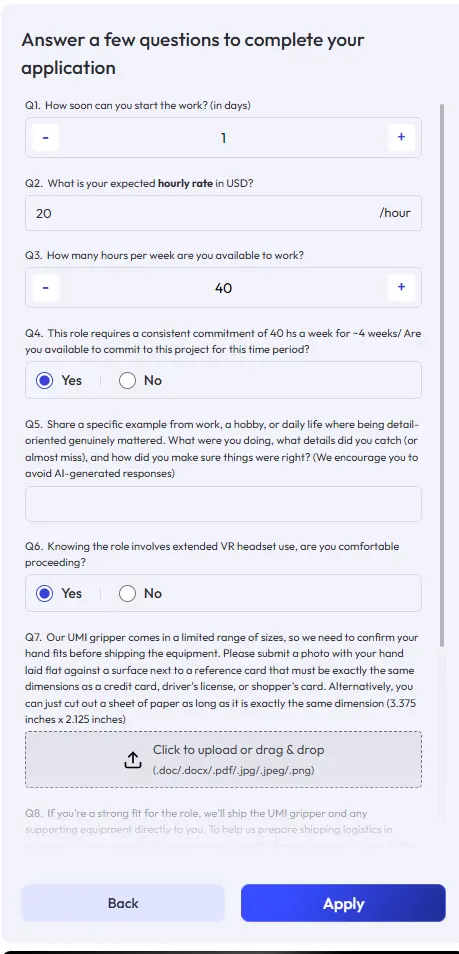Image resolution: width=459 pixels, height=954 pixels.
Task: Go Back to the previous step
Action: click(x=123, y=904)
